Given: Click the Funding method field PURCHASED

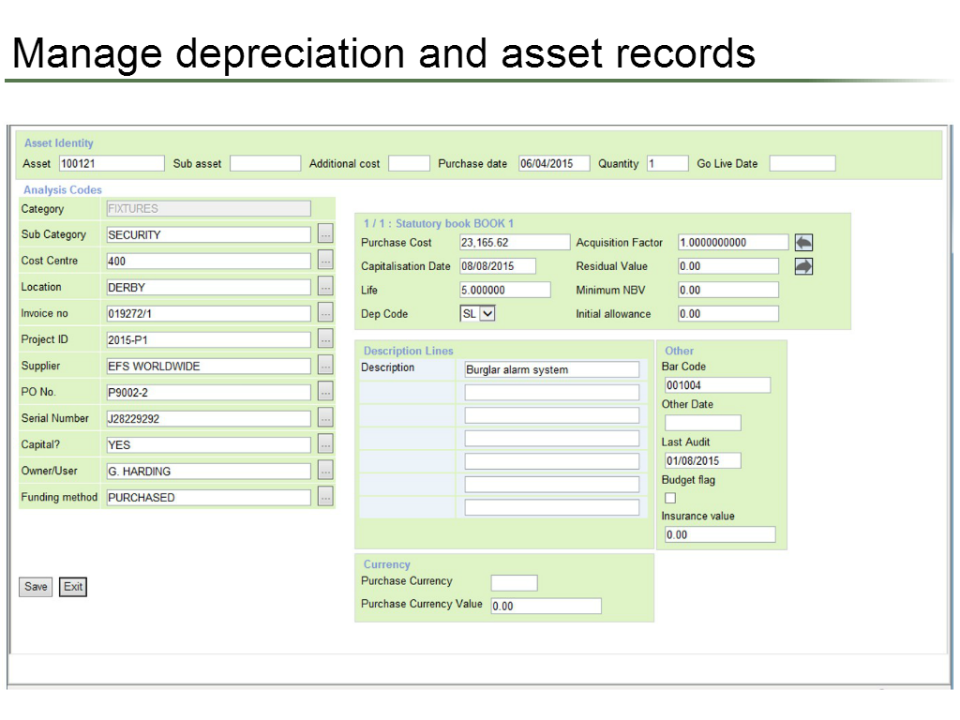Looking at the screenshot, I should click(x=208, y=498).
